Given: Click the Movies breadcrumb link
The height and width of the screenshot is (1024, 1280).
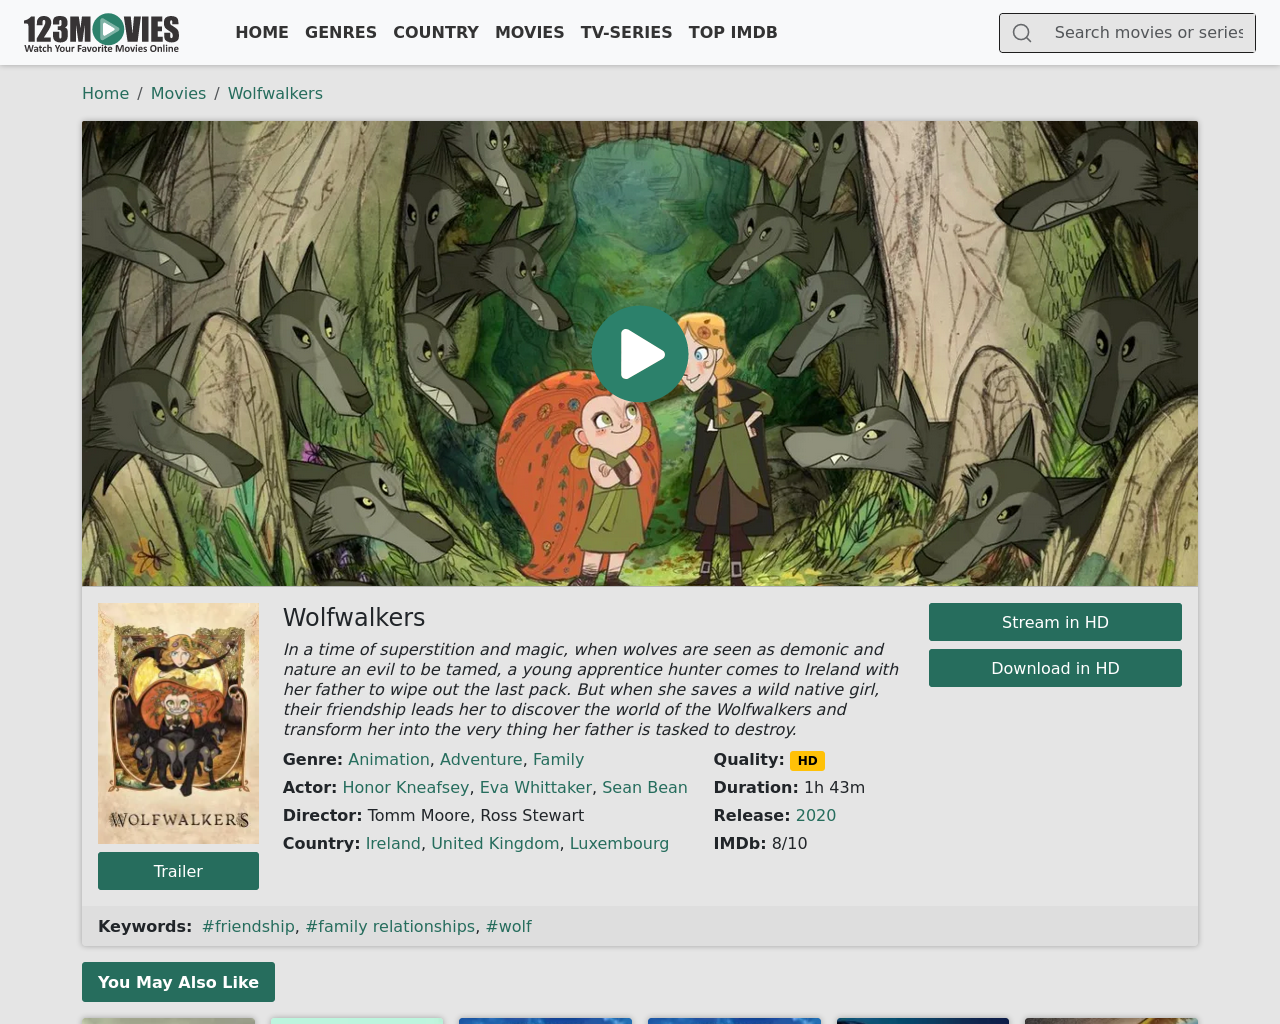Looking at the screenshot, I should pos(178,93).
